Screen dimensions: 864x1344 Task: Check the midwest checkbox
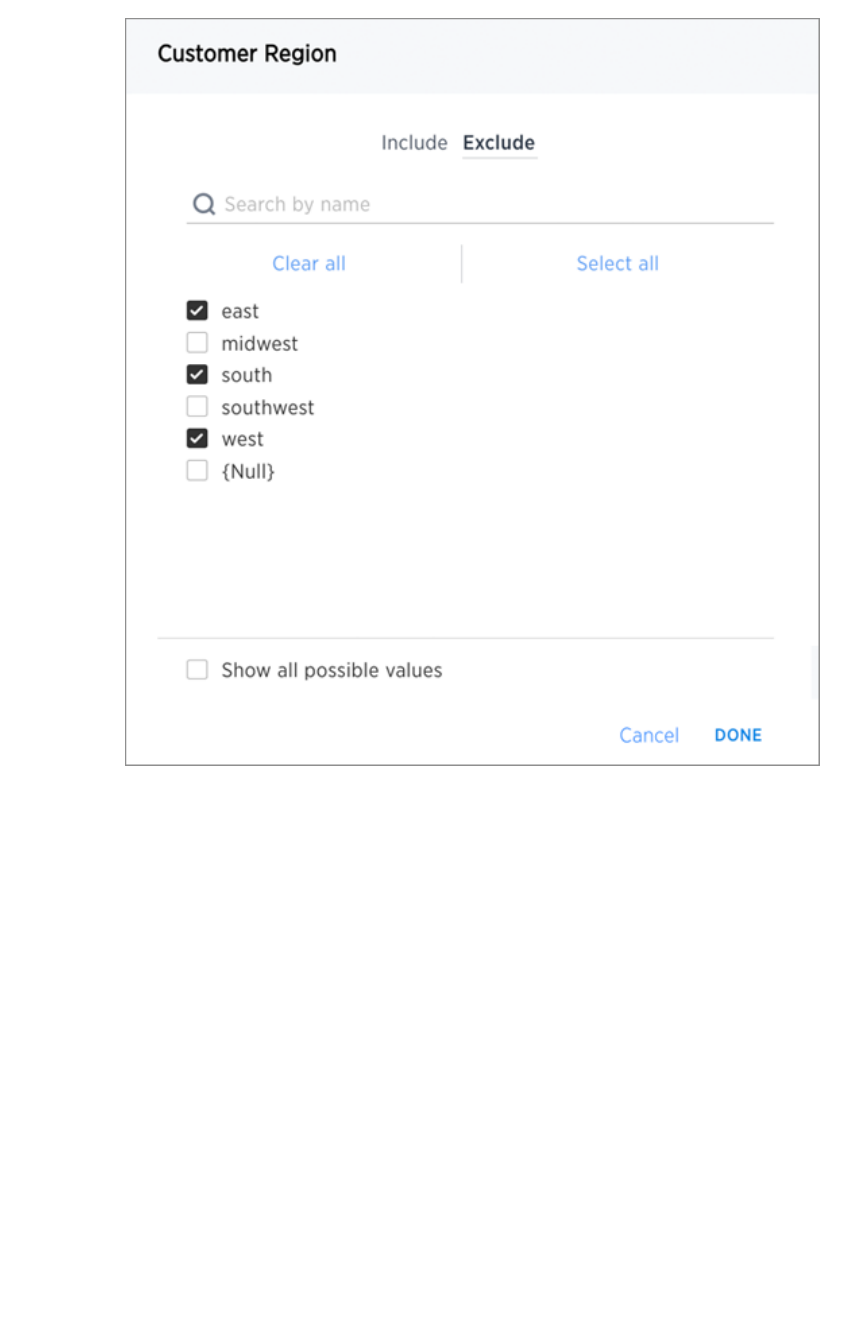197,343
